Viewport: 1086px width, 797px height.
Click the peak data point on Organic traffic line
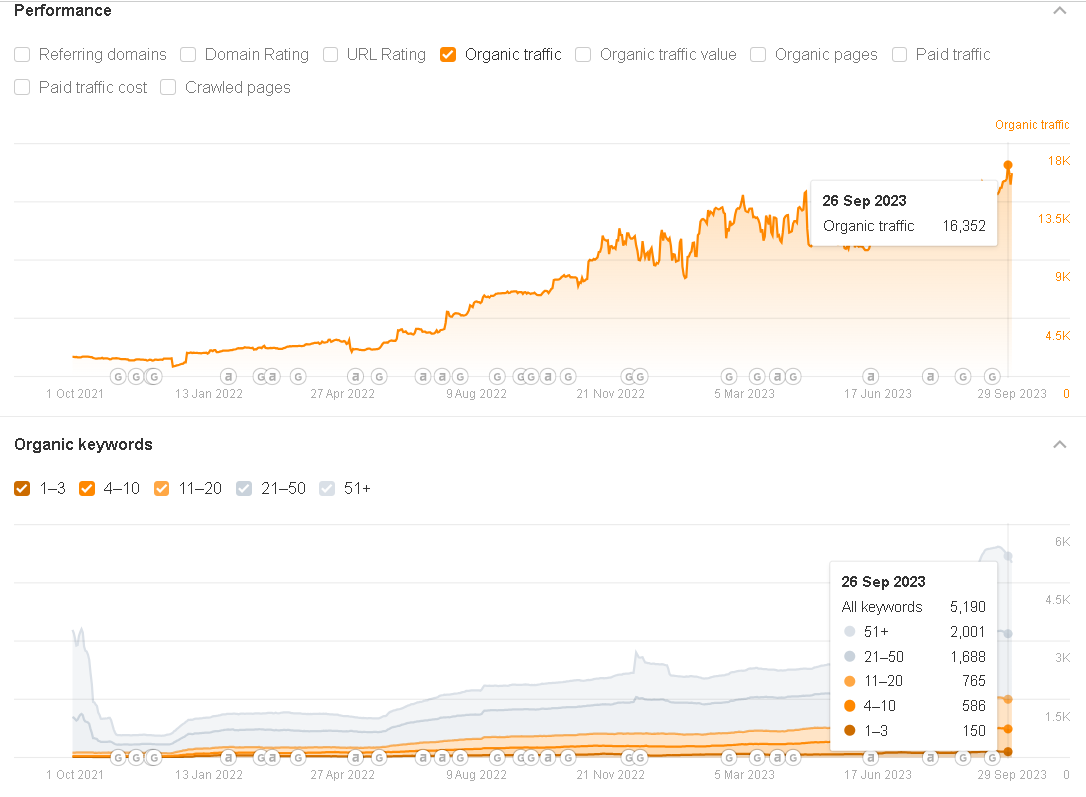[1008, 165]
